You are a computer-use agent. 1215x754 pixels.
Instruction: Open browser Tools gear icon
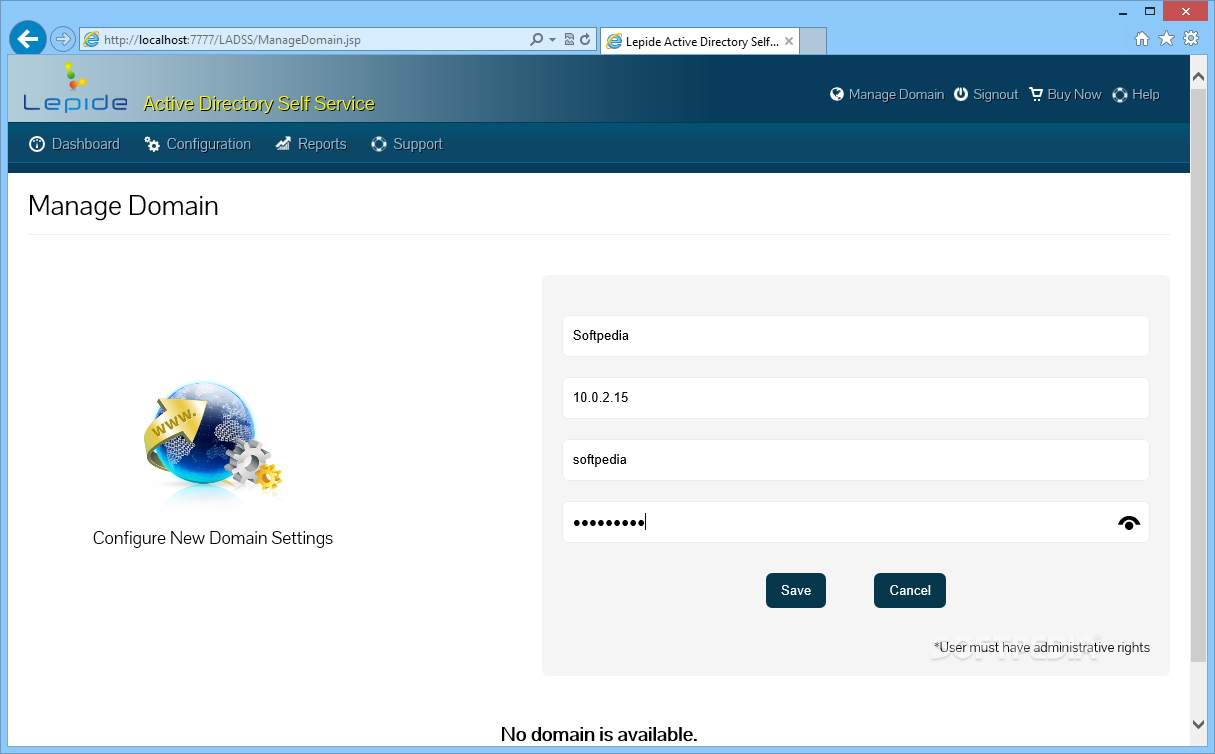(1191, 39)
